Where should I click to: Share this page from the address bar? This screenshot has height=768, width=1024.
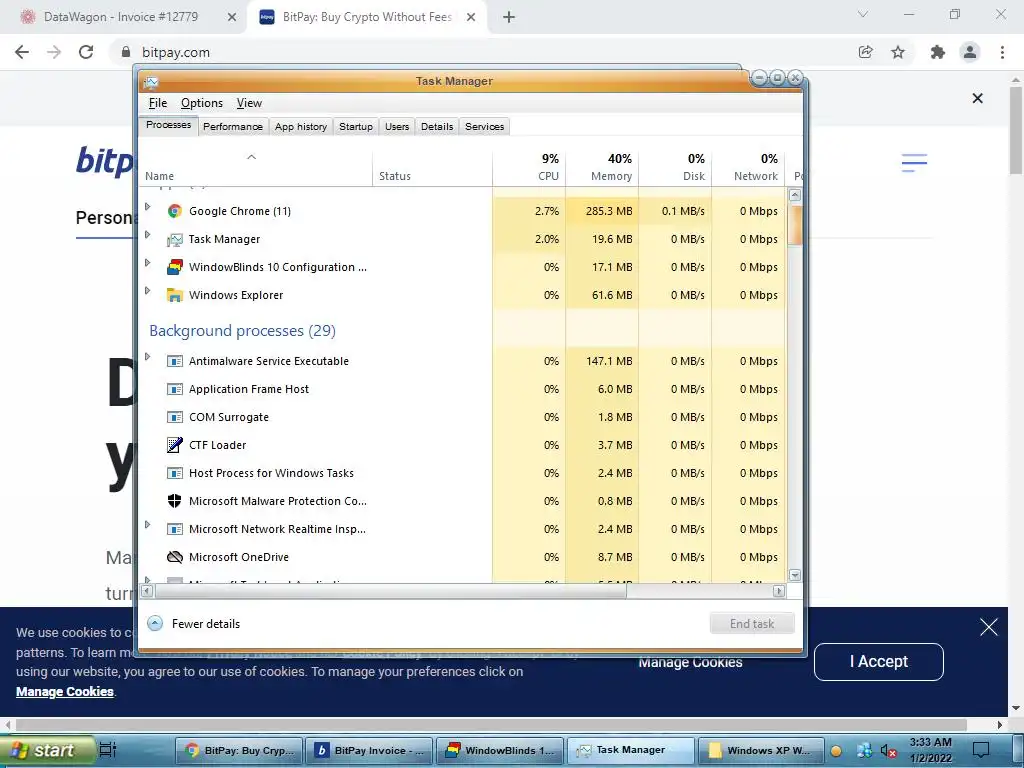(865, 52)
